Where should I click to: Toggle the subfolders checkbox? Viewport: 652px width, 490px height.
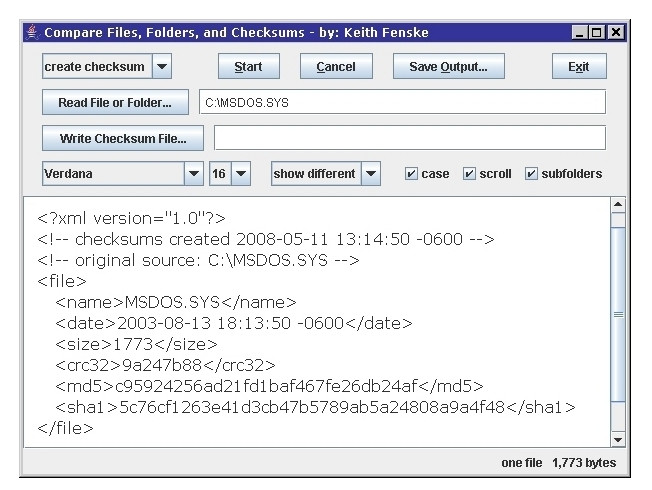[531, 173]
